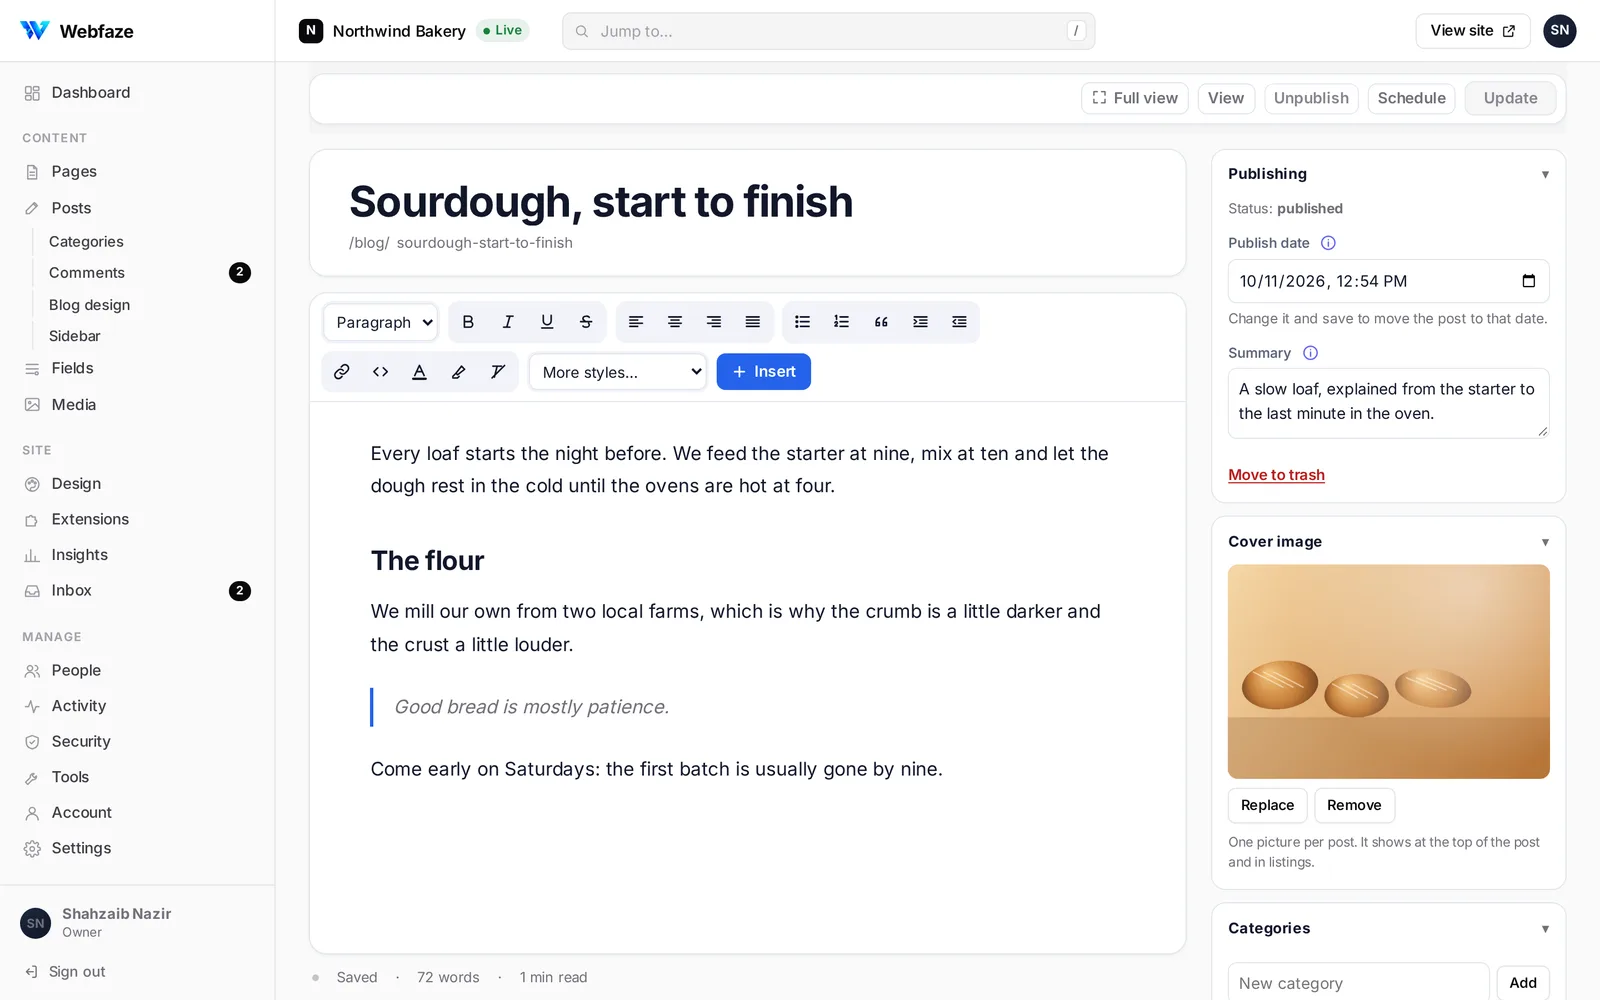The image size is (1600, 1000).
Task: Clear text formatting
Action: [x=498, y=372]
